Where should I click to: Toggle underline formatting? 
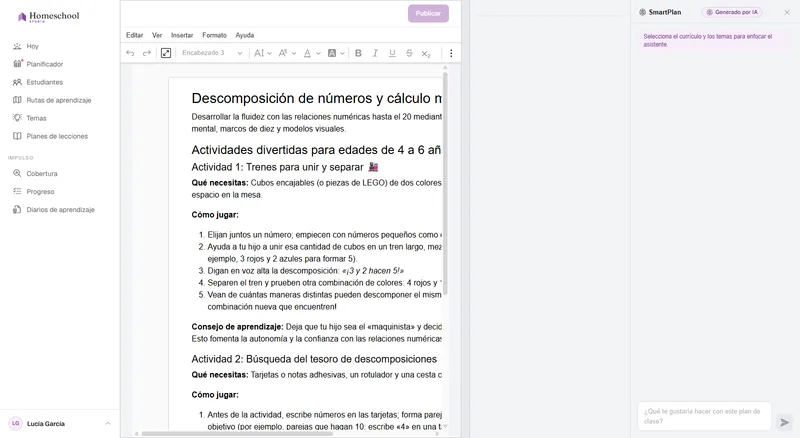point(392,53)
